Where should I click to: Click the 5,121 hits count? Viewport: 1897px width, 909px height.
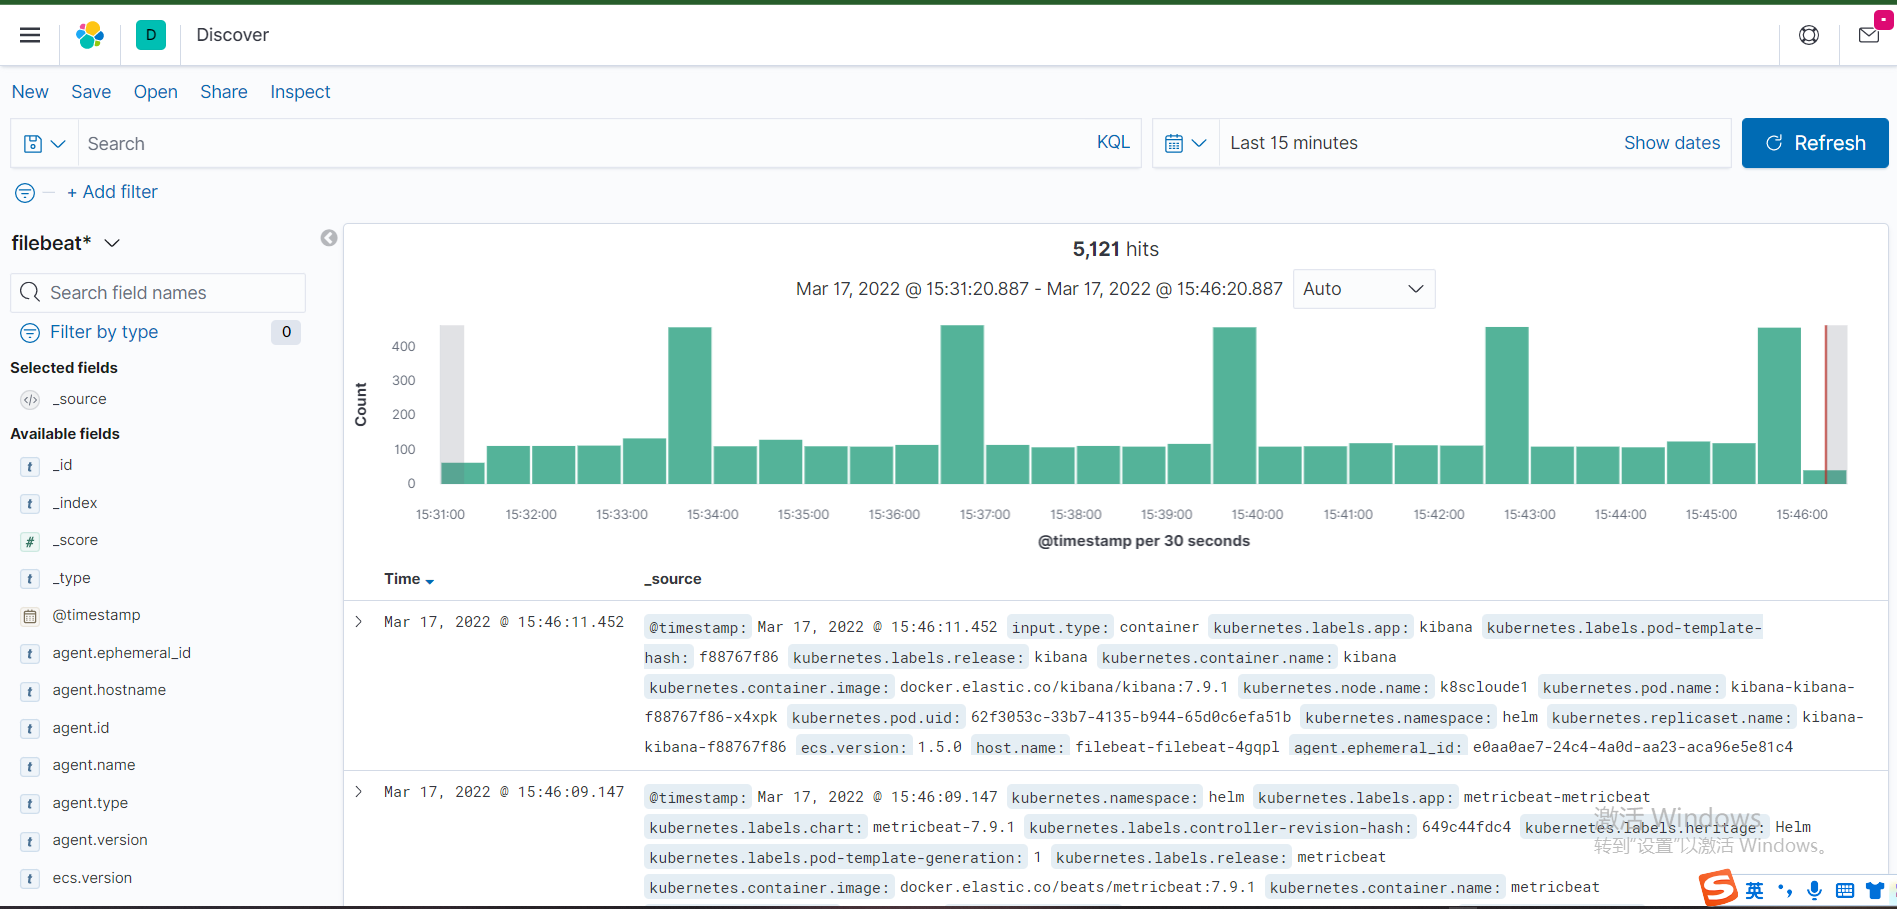click(x=1115, y=249)
